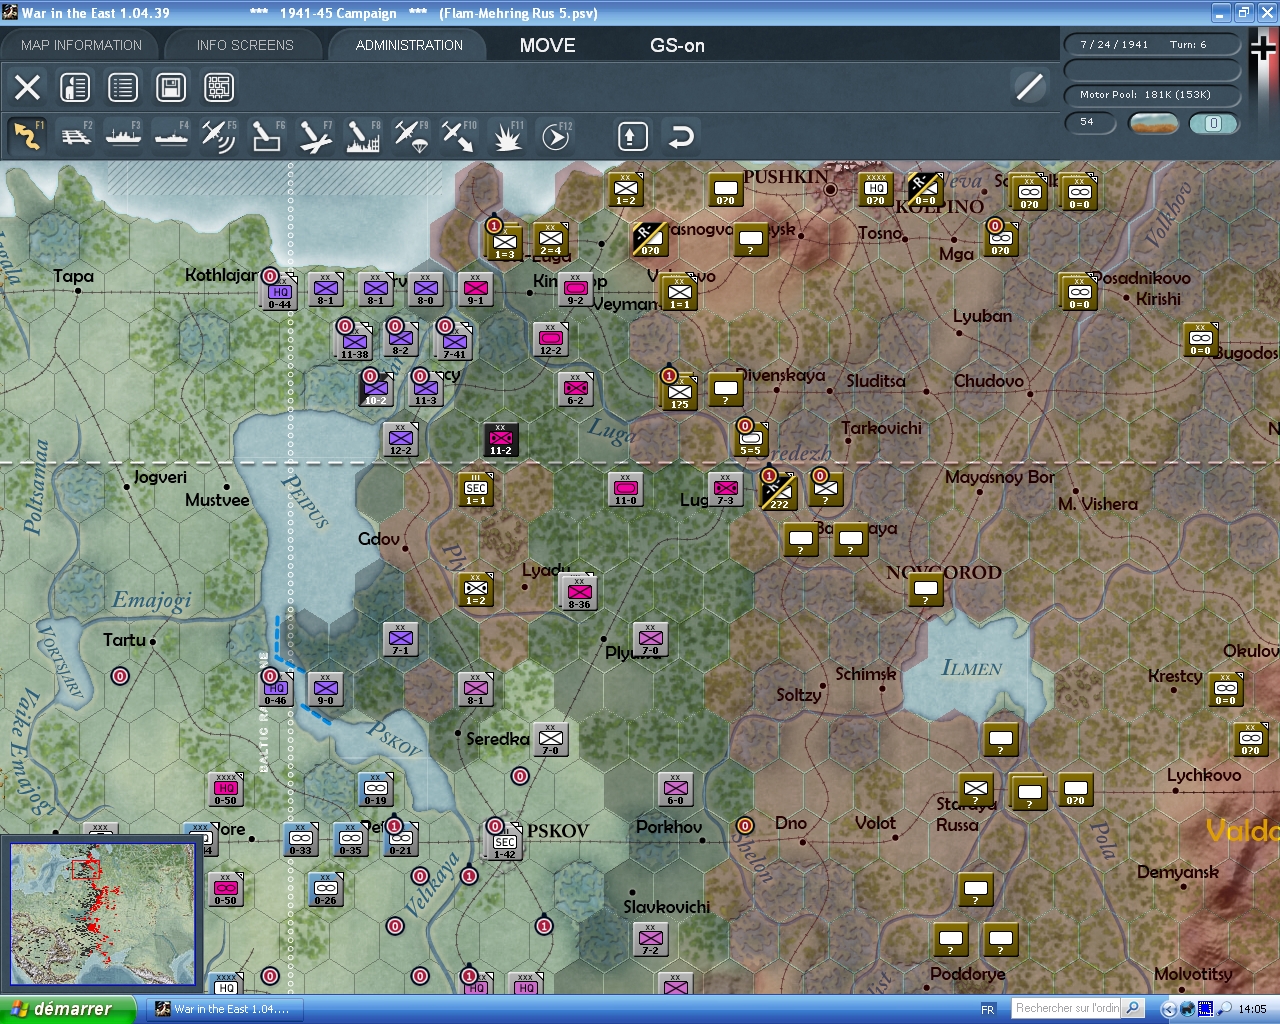The height and width of the screenshot is (1024, 1280).
Task: Click the 14:05 system clock
Action: 1252,1009
